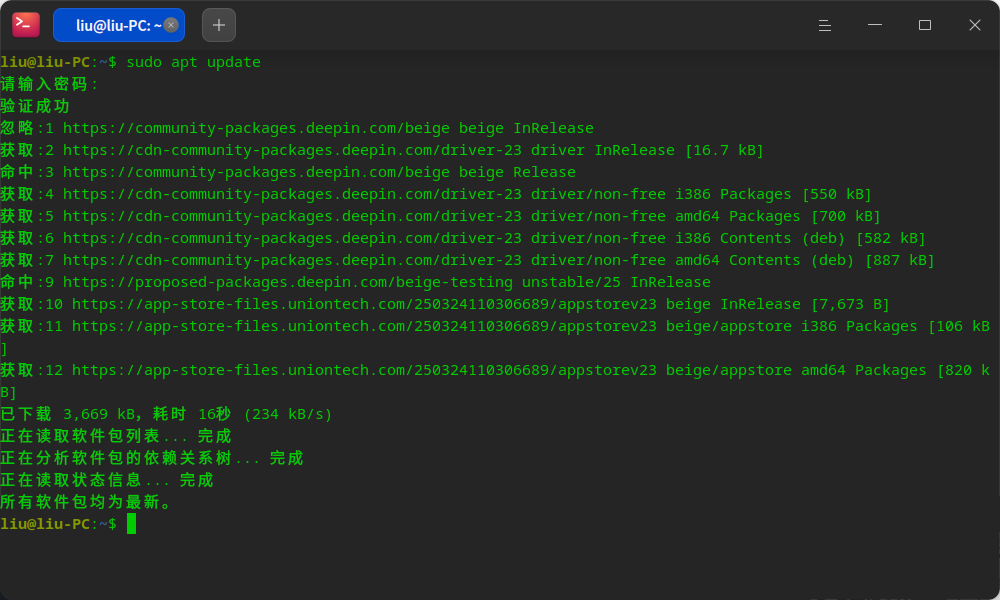The height and width of the screenshot is (600, 1000).
Task: Click the i386 Packages [550 kB] line
Action: click(436, 194)
